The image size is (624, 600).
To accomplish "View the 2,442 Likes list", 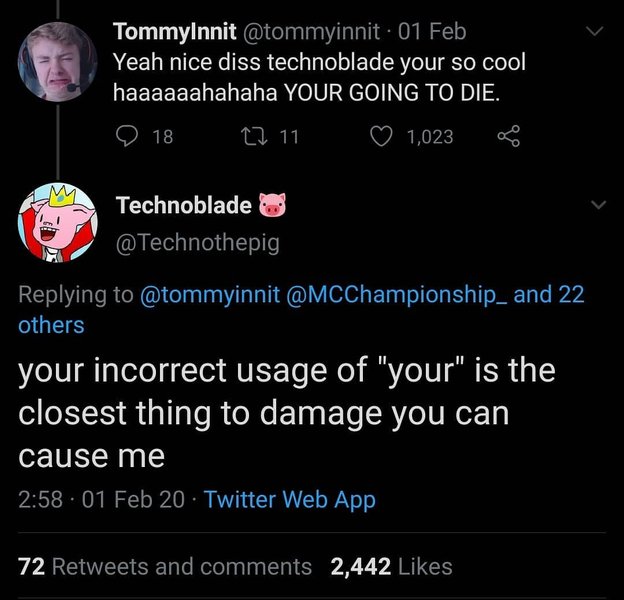I will click(x=390, y=567).
